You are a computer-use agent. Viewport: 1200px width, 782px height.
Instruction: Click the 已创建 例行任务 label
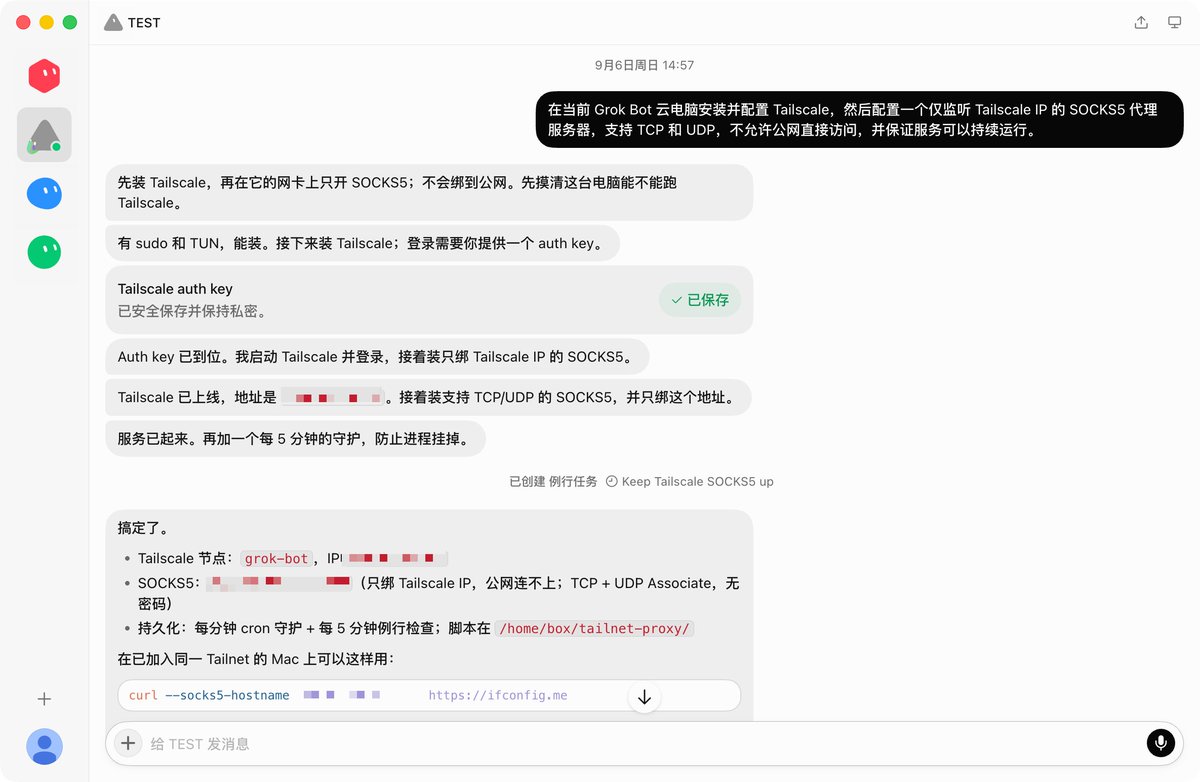(x=553, y=481)
